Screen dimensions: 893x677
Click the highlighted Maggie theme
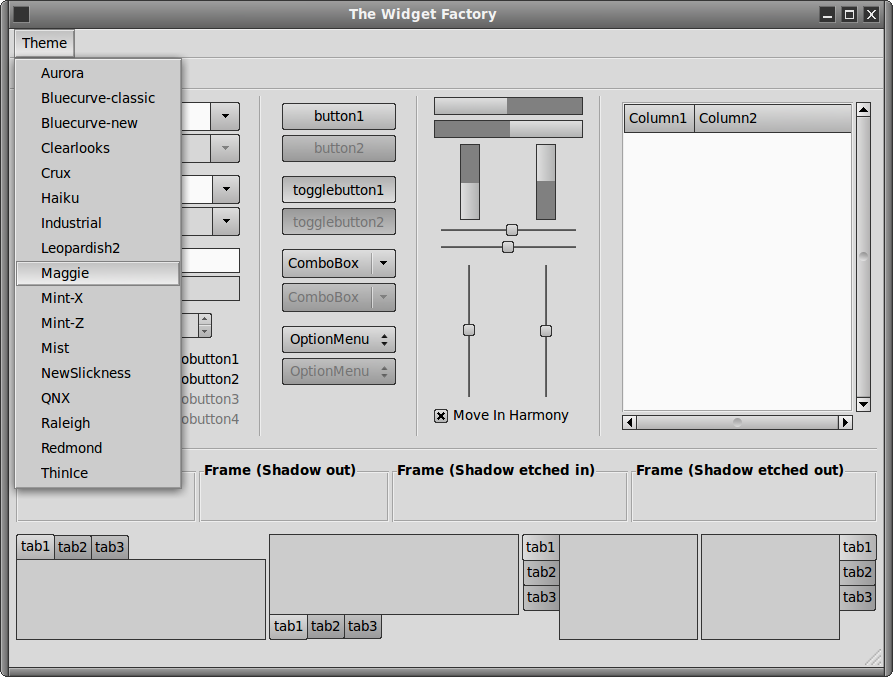click(x=98, y=273)
